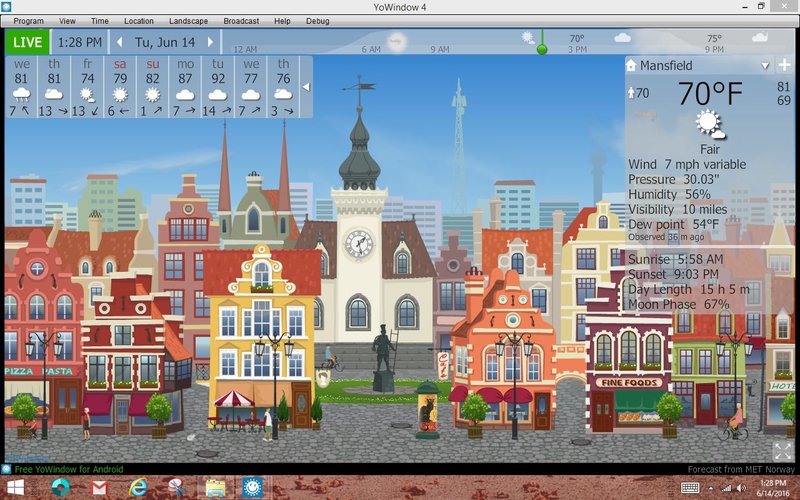Screen dimensions: 800x500
Task: Open the Broadcast menu
Action: (x=241, y=21)
